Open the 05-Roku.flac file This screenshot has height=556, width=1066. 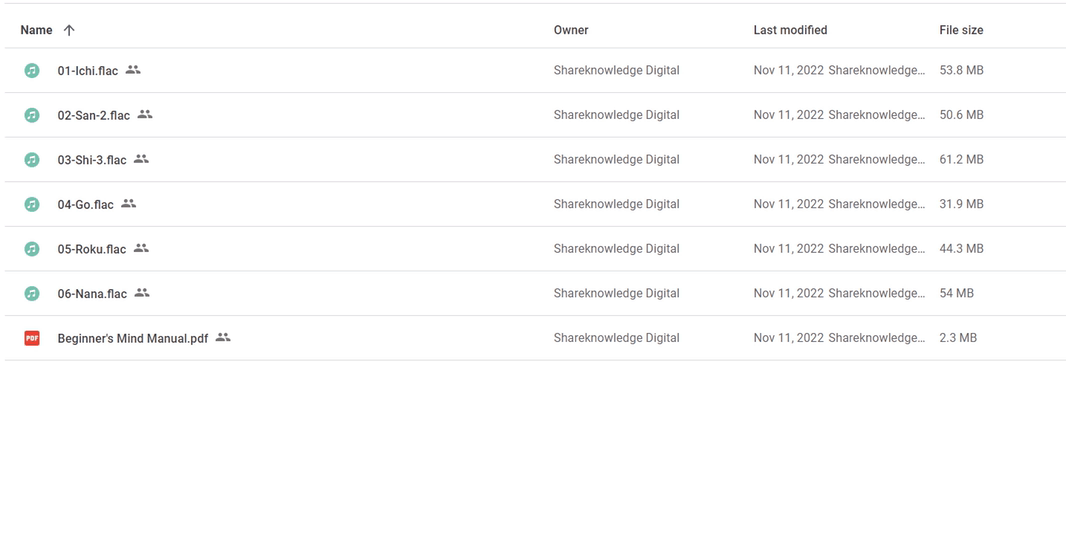[x=92, y=249]
